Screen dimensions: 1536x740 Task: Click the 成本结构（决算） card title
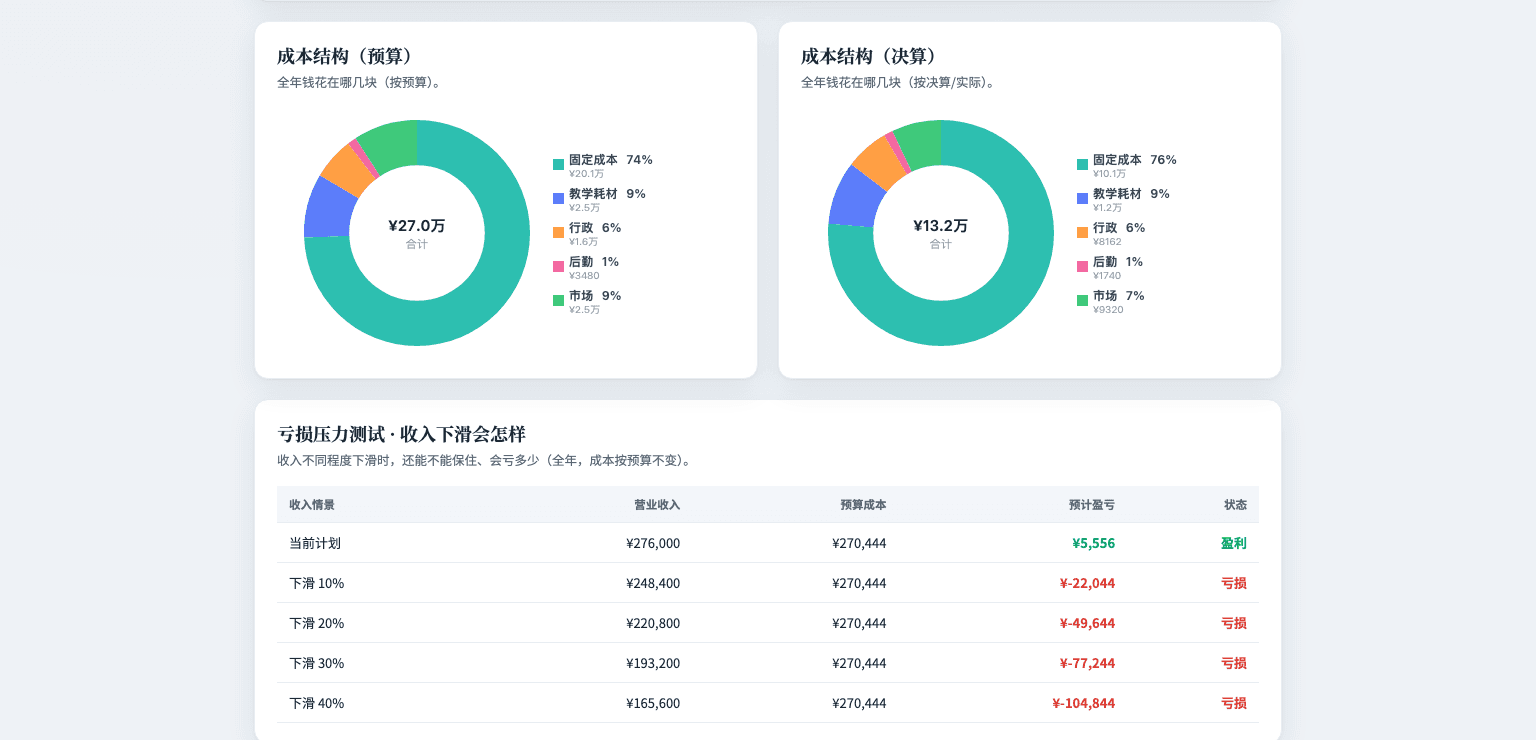coord(869,57)
